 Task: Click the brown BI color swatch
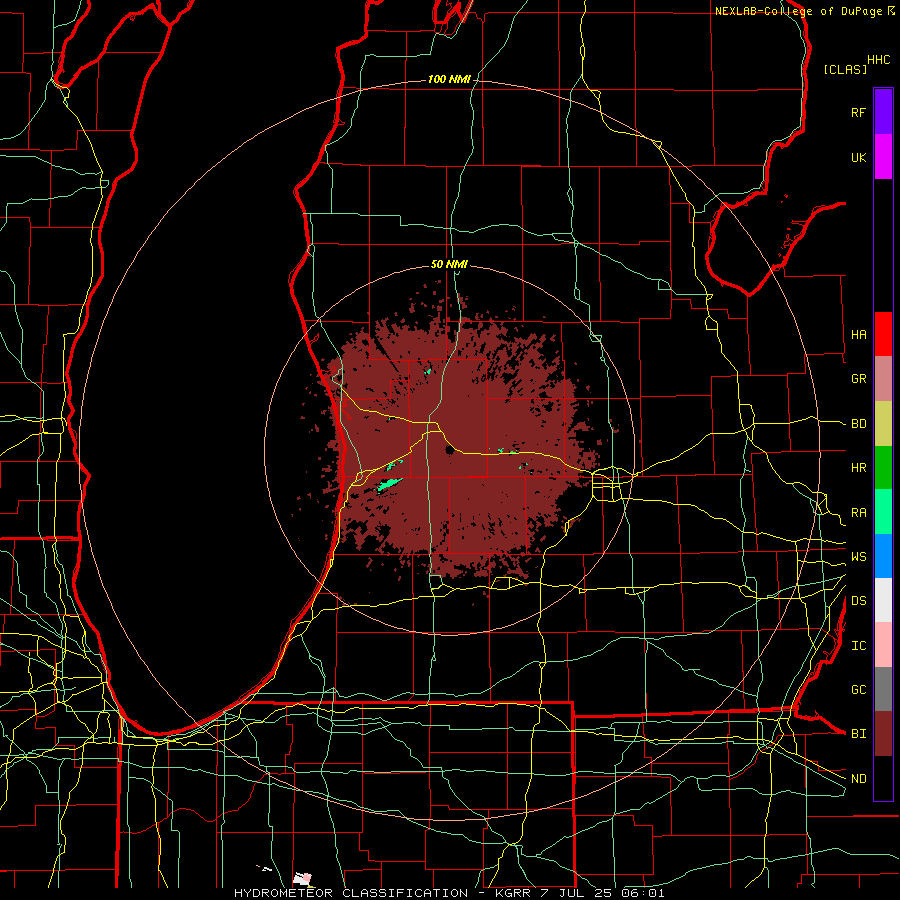883,734
